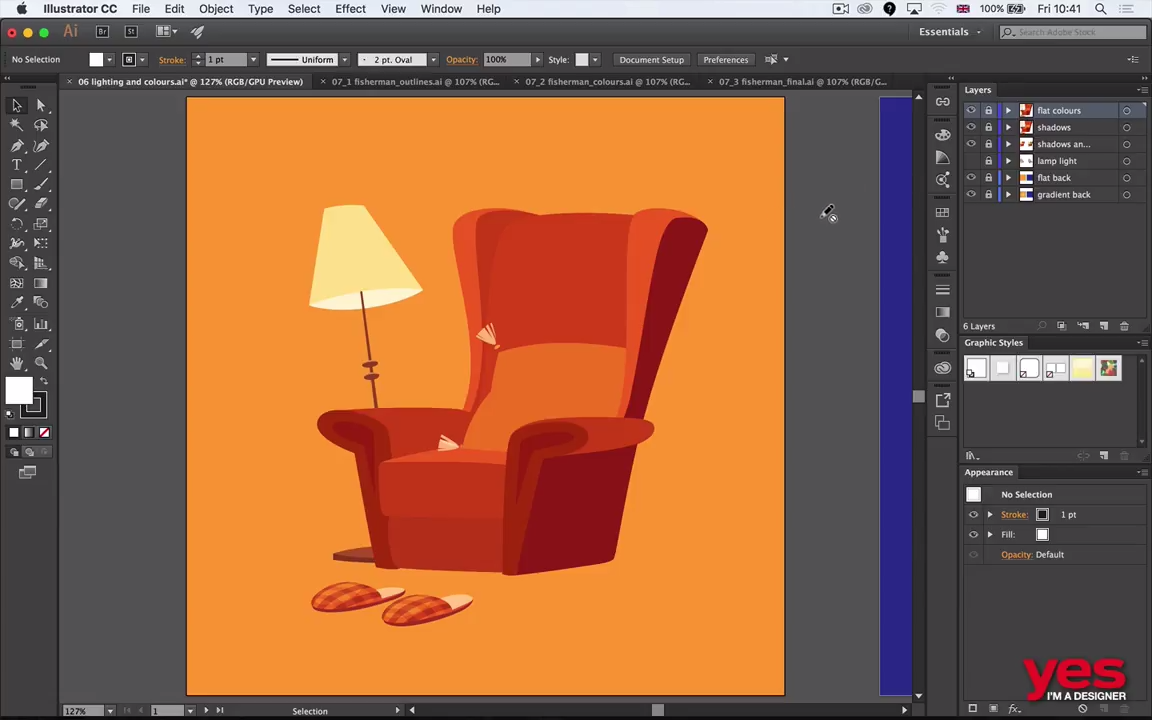Select the Shape Builder tool
The image size is (1152, 720).
[16, 263]
